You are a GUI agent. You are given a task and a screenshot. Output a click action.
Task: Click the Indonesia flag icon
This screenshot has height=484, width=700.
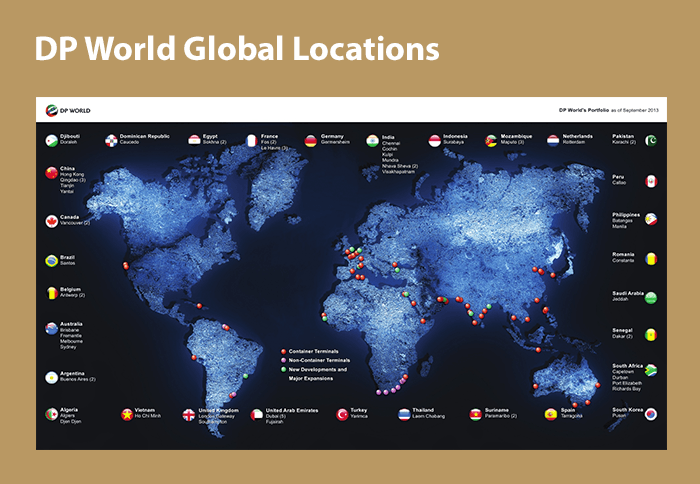coord(434,141)
